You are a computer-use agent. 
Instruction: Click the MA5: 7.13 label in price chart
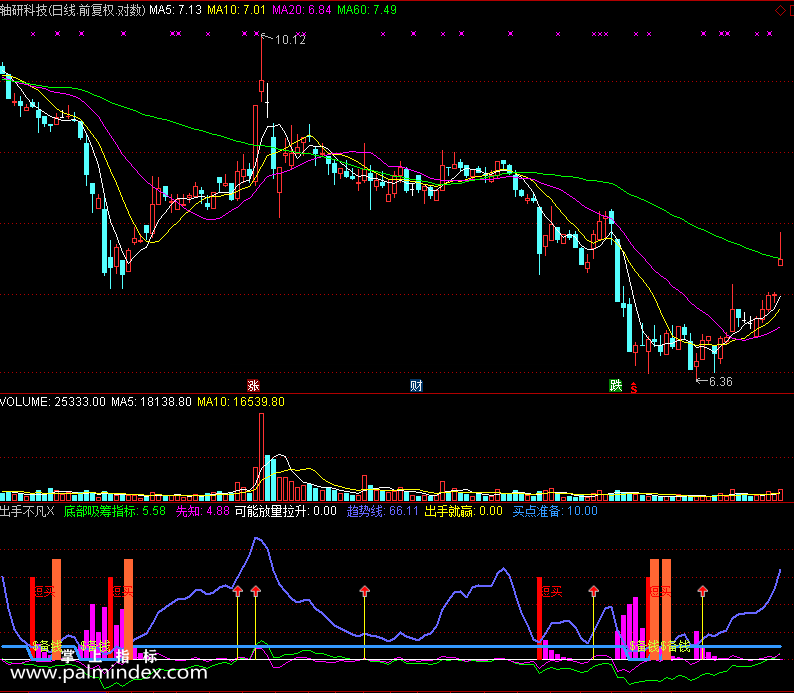tap(175, 10)
